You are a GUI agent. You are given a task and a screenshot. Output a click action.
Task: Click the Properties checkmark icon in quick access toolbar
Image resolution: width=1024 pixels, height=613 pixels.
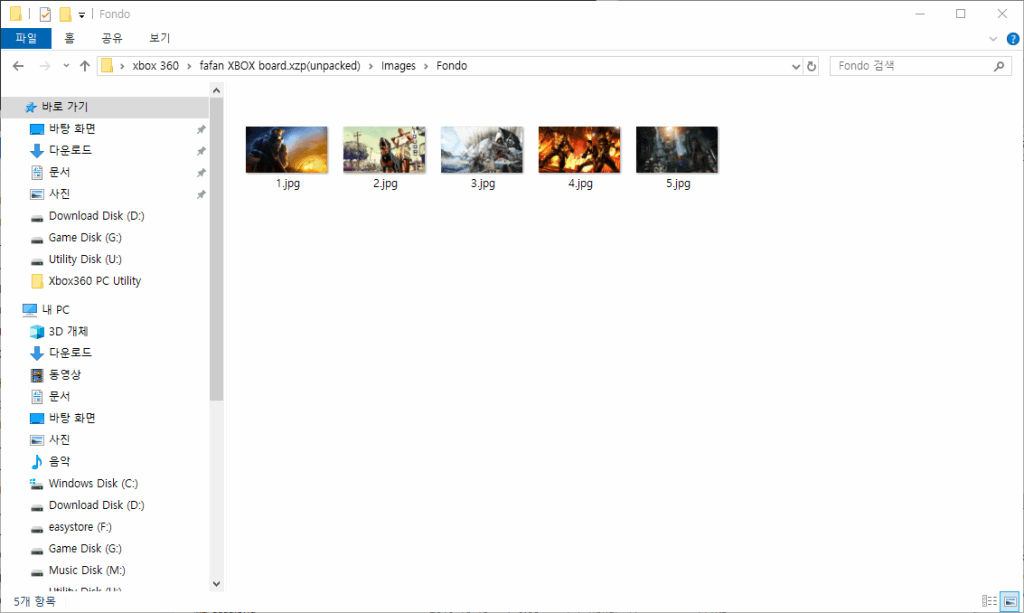pos(45,14)
